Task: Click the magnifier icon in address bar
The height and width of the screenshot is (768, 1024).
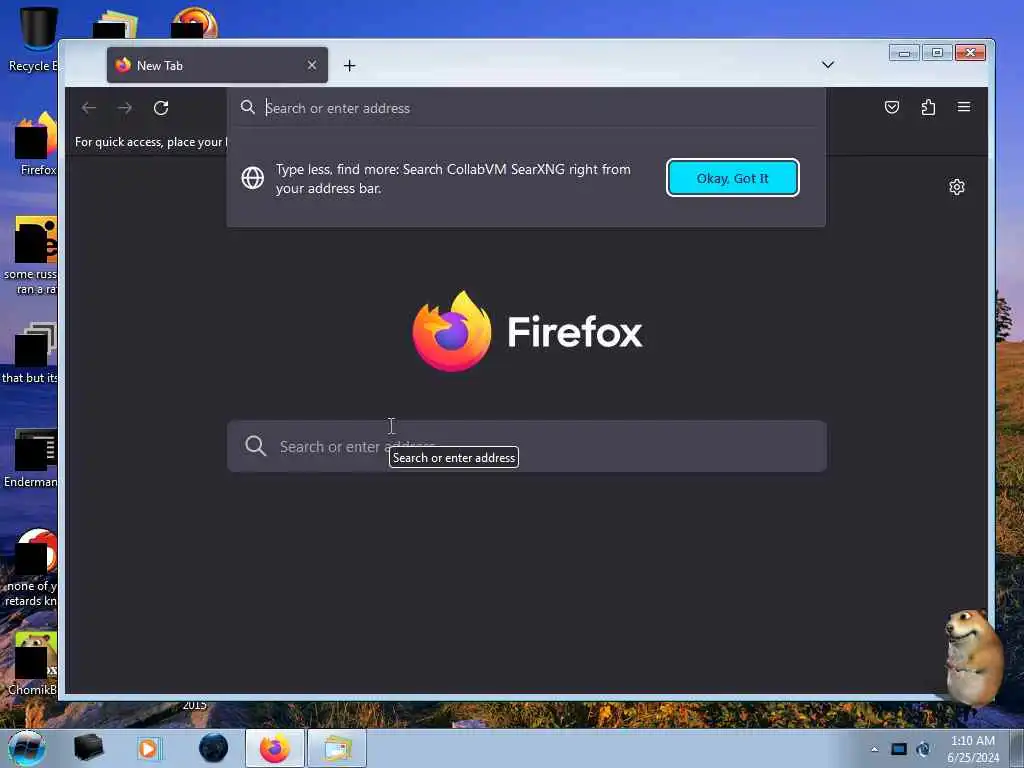Action: [x=248, y=108]
